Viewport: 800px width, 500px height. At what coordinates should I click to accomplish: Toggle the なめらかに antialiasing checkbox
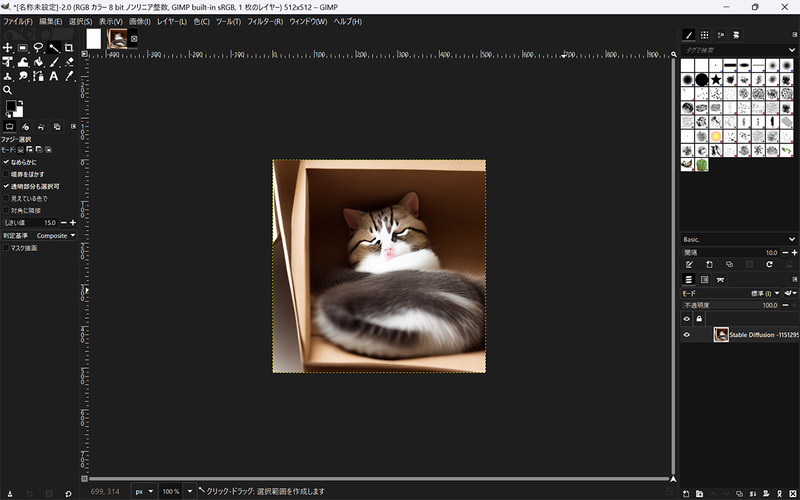(6, 162)
